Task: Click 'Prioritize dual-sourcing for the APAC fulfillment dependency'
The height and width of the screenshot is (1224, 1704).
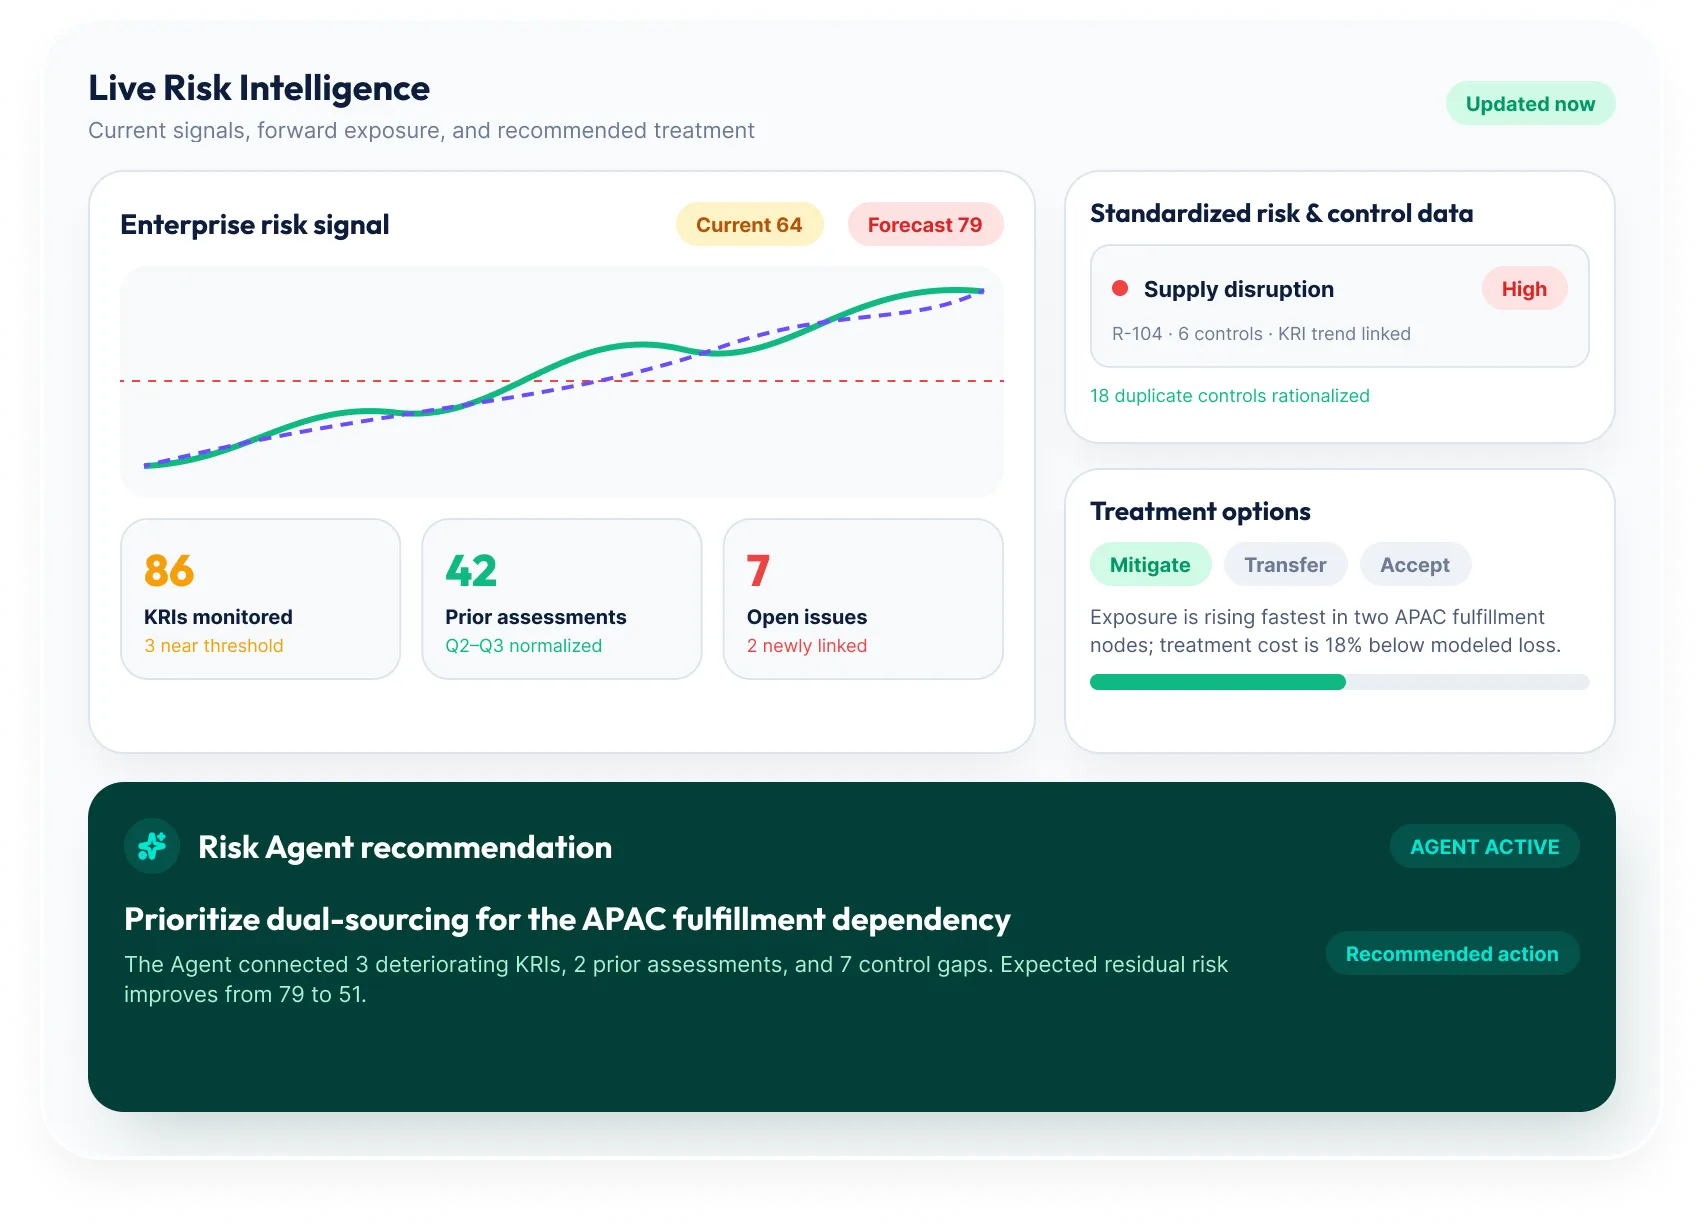Action: [x=567, y=919]
